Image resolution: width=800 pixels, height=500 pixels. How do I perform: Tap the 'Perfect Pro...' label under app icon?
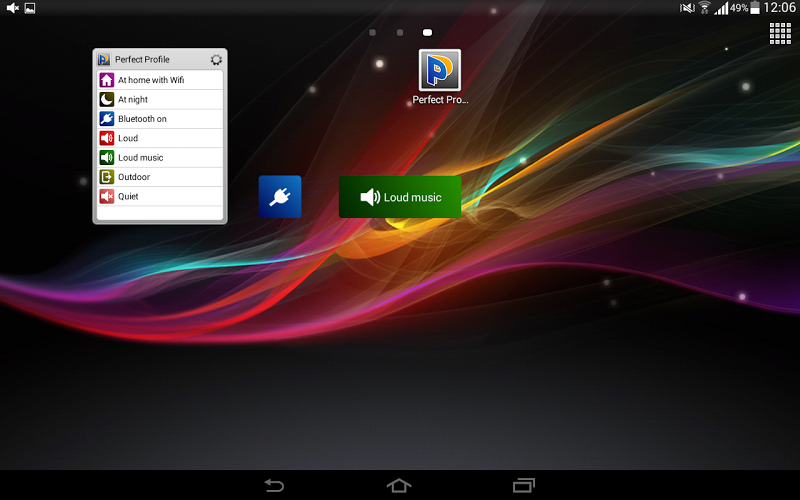[x=440, y=100]
